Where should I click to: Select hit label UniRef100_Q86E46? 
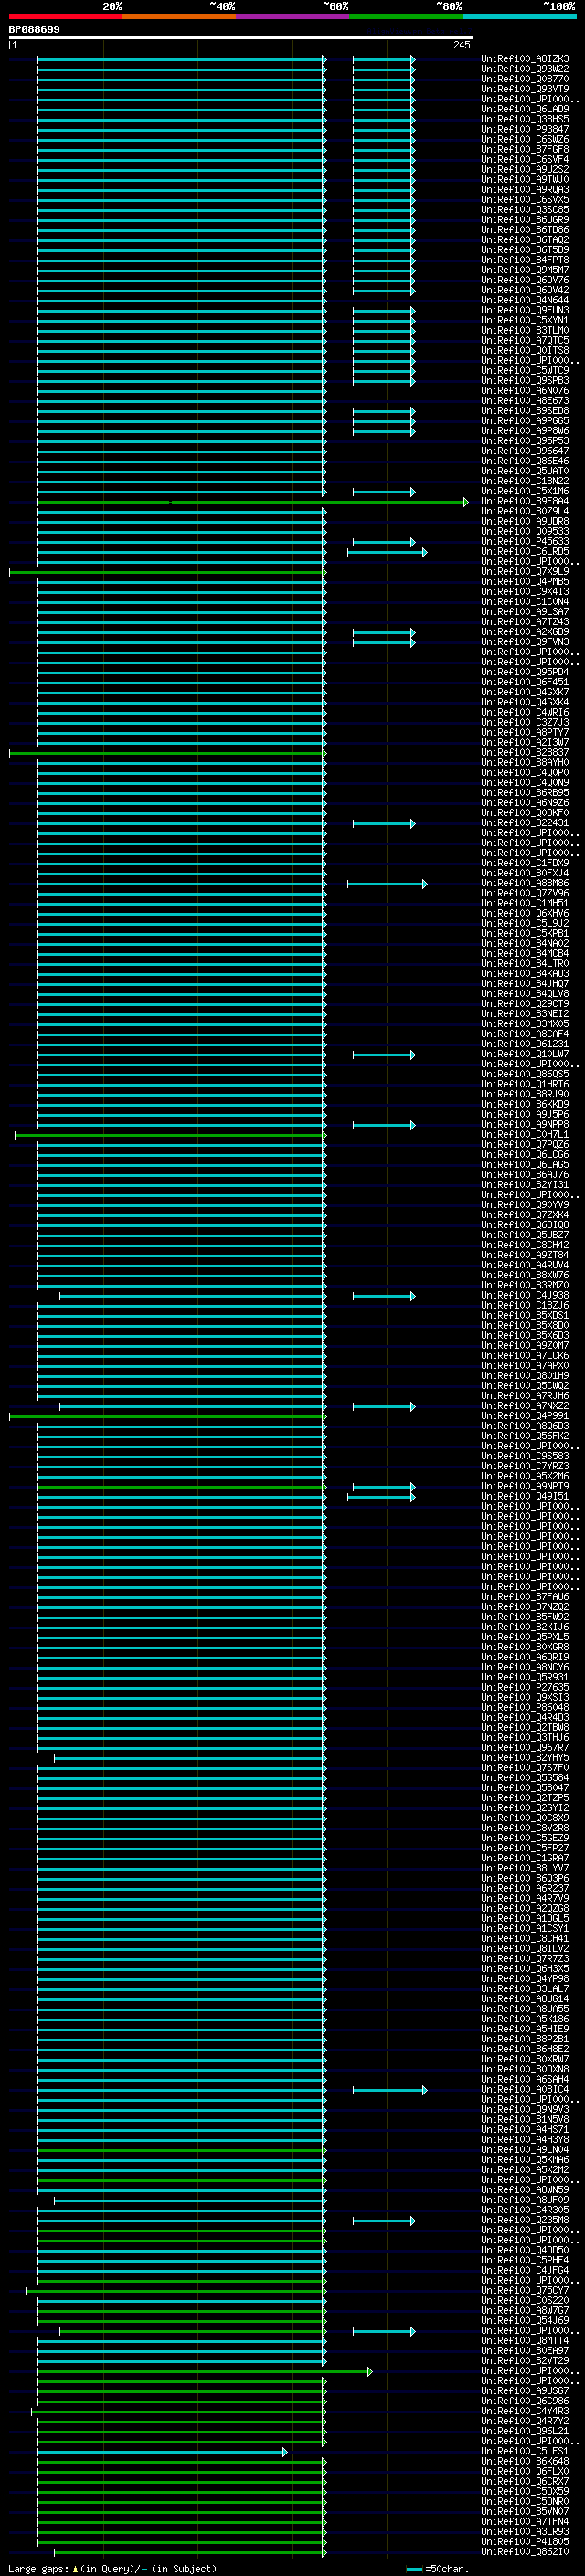(525, 461)
